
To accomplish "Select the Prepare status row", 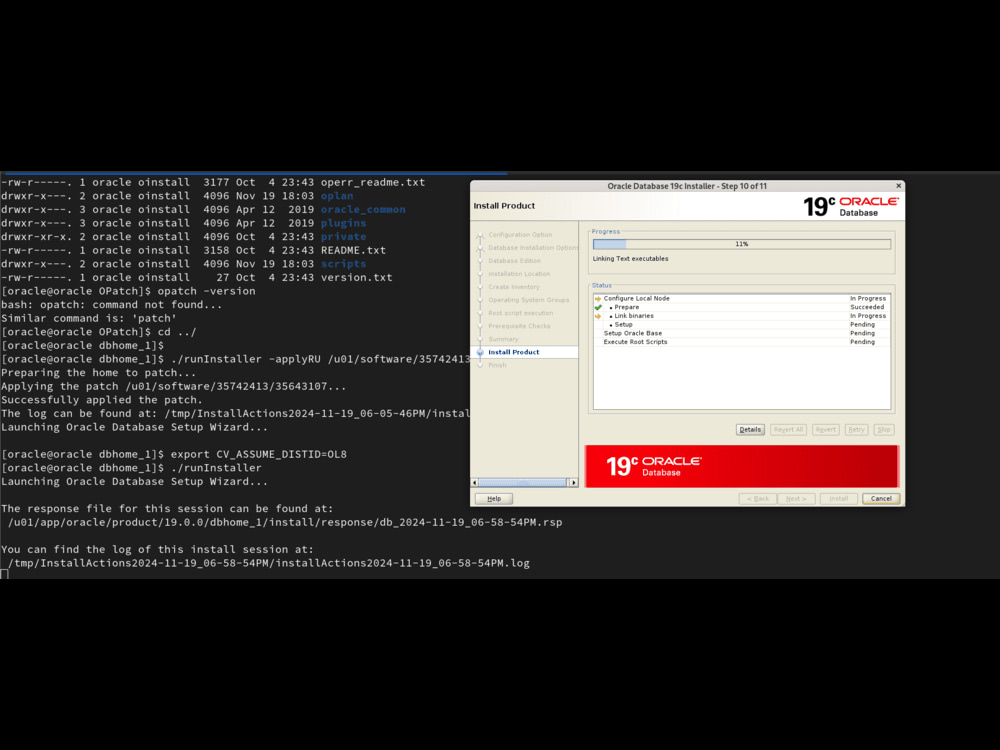I will [742, 307].
